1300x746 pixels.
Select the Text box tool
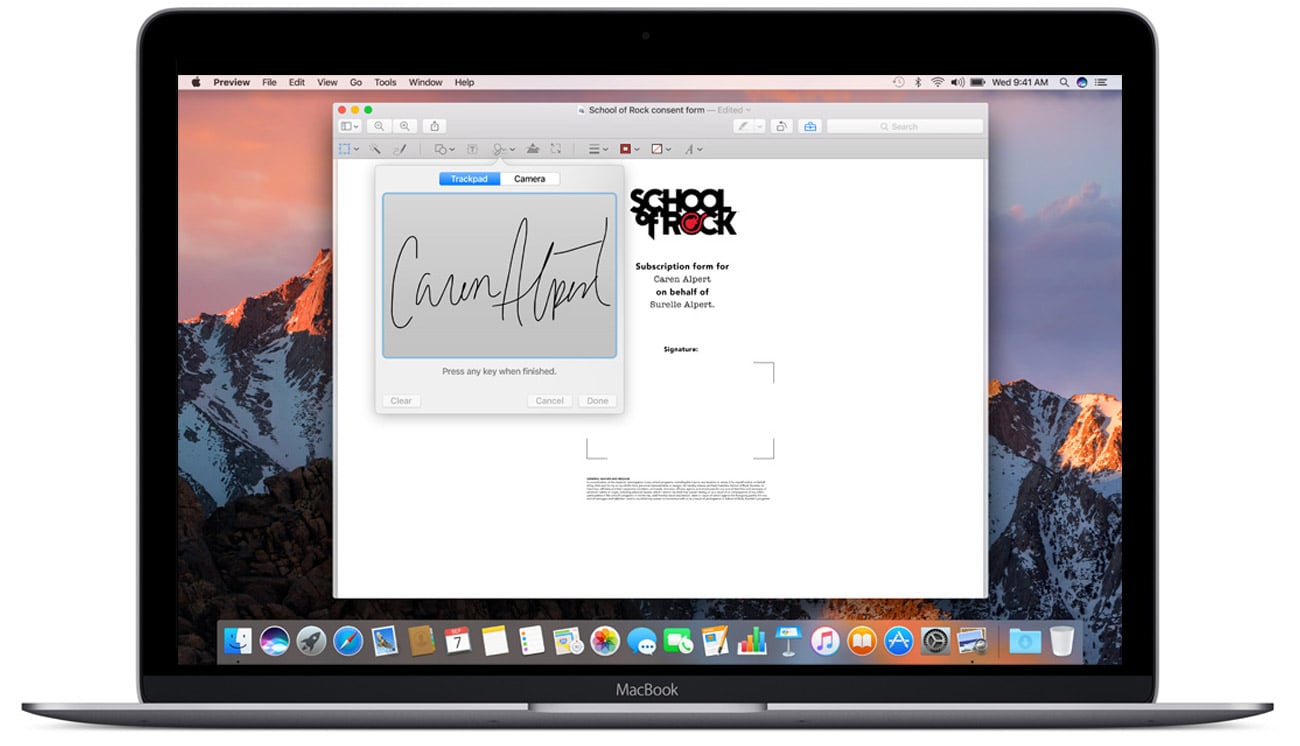coord(473,149)
